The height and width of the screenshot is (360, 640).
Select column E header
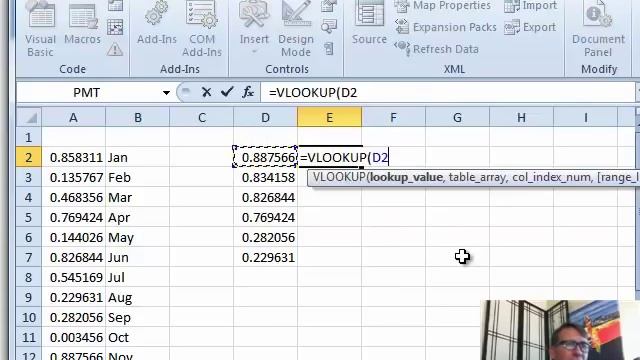click(329, 118)
